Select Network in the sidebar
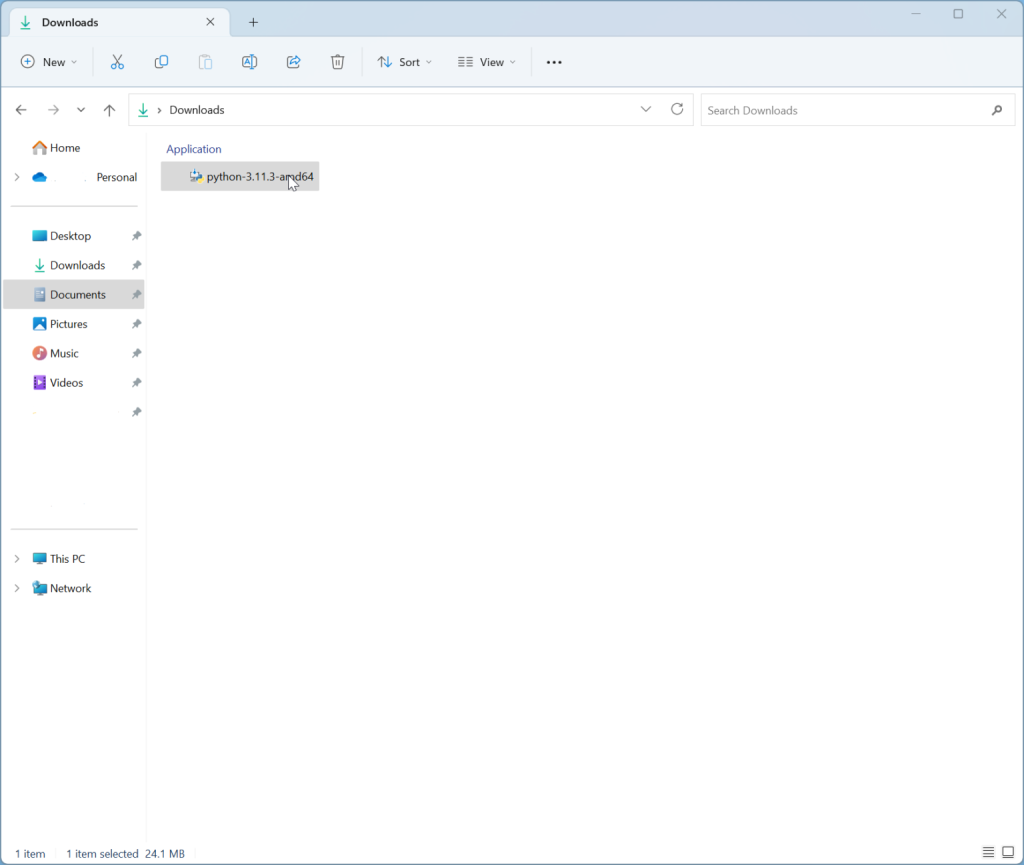 tap(71, 588)
